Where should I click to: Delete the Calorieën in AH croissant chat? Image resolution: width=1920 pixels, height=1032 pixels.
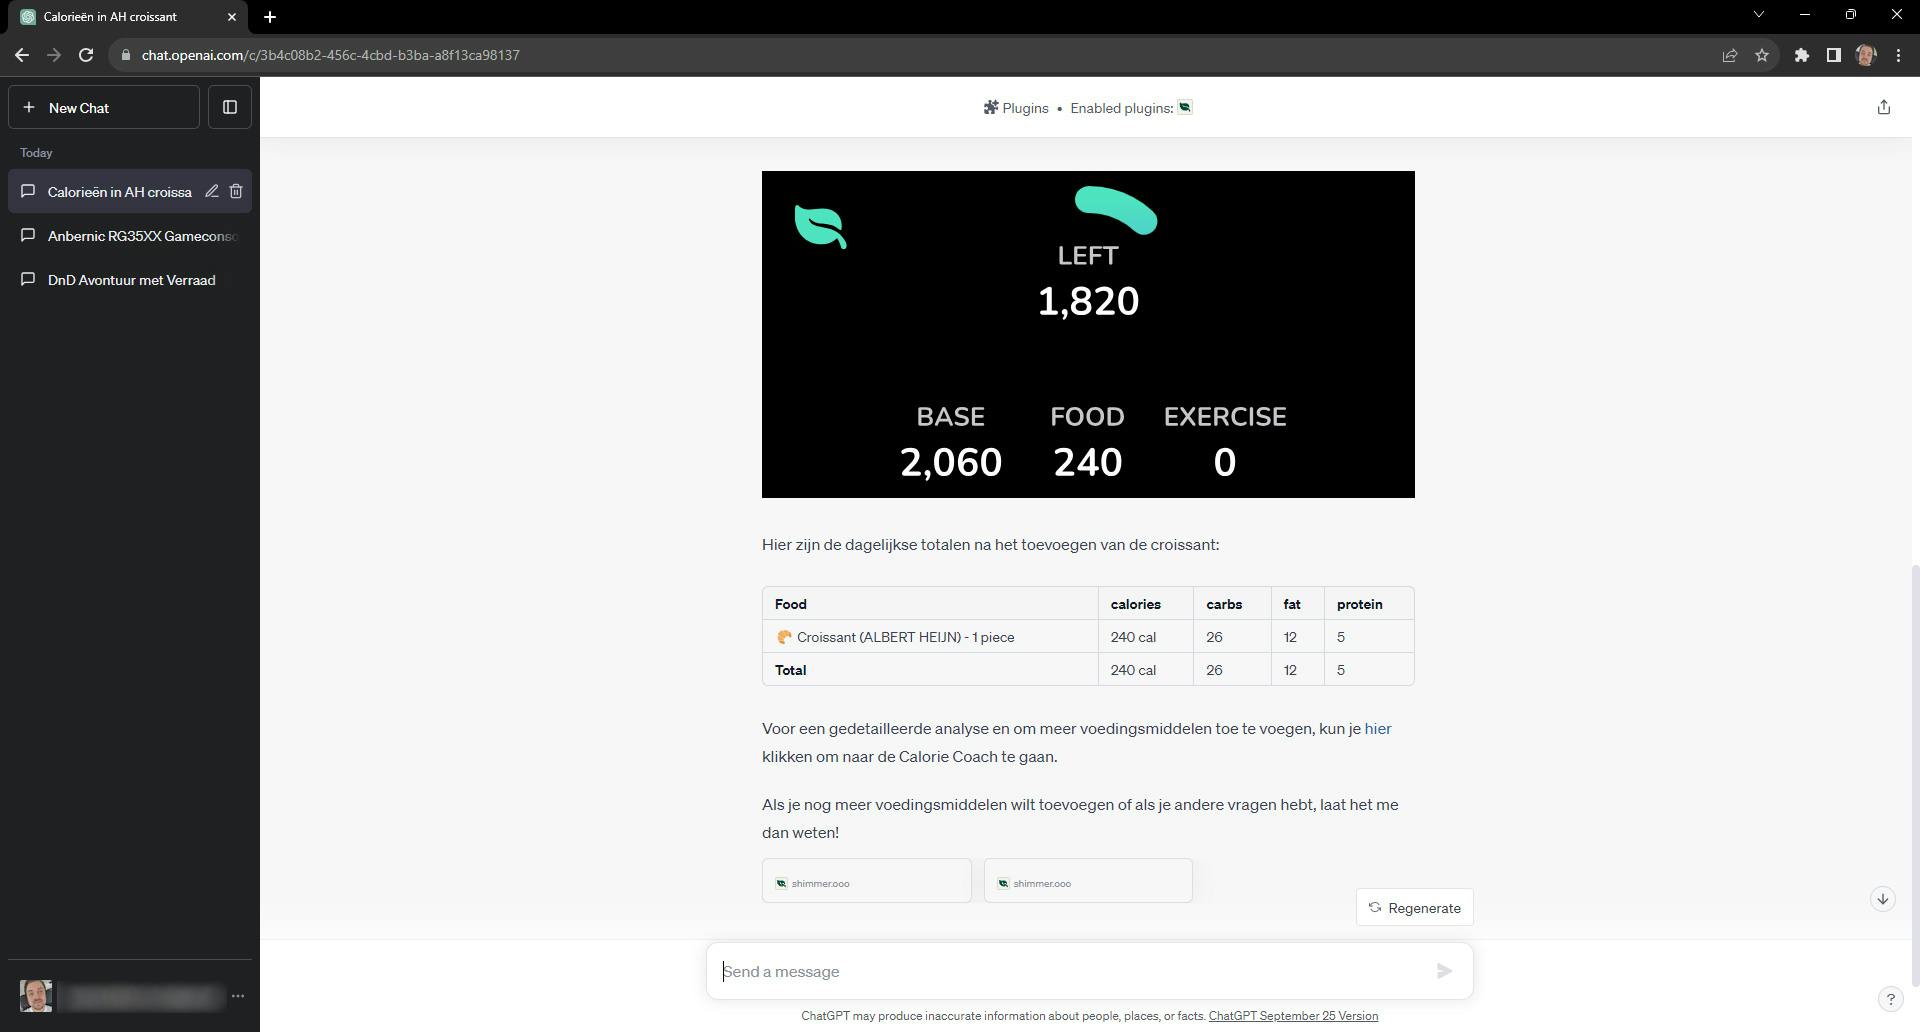pyautogui.click(x=236, y=191)
